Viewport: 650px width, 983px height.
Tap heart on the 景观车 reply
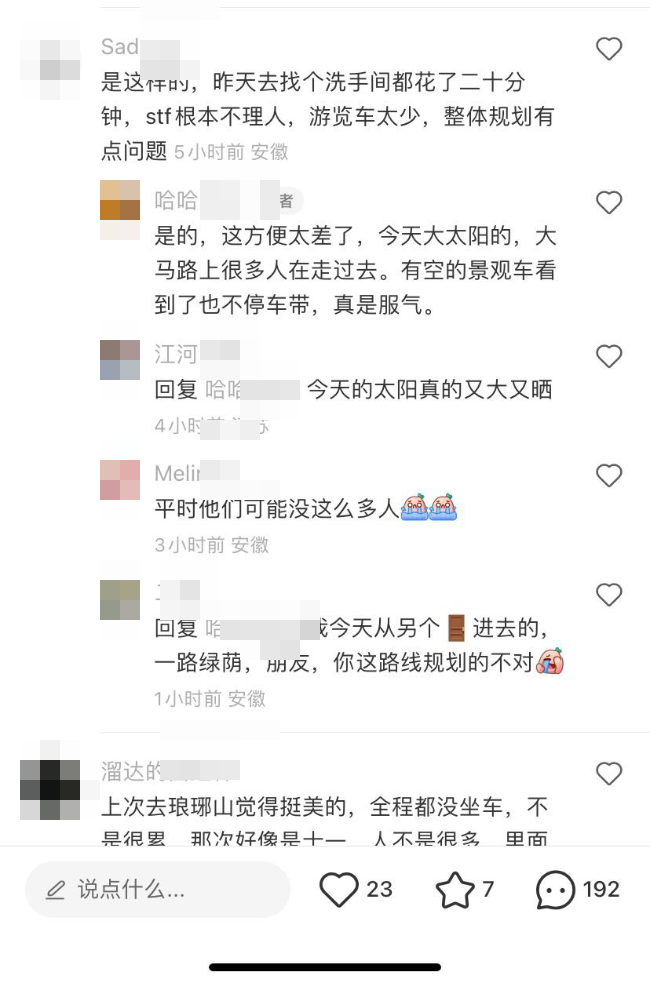point(608,202)
